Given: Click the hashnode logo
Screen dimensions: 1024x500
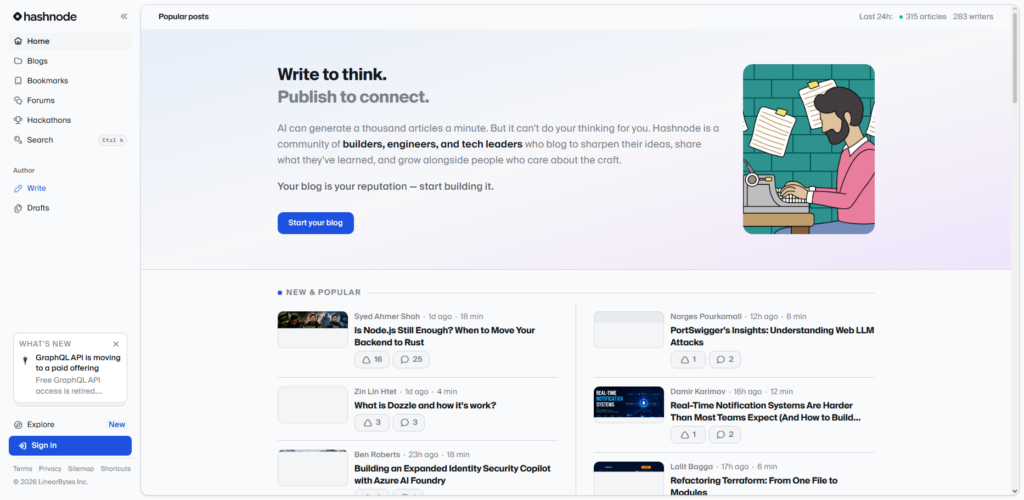Looking at the screenshot, I should (45, 16).
